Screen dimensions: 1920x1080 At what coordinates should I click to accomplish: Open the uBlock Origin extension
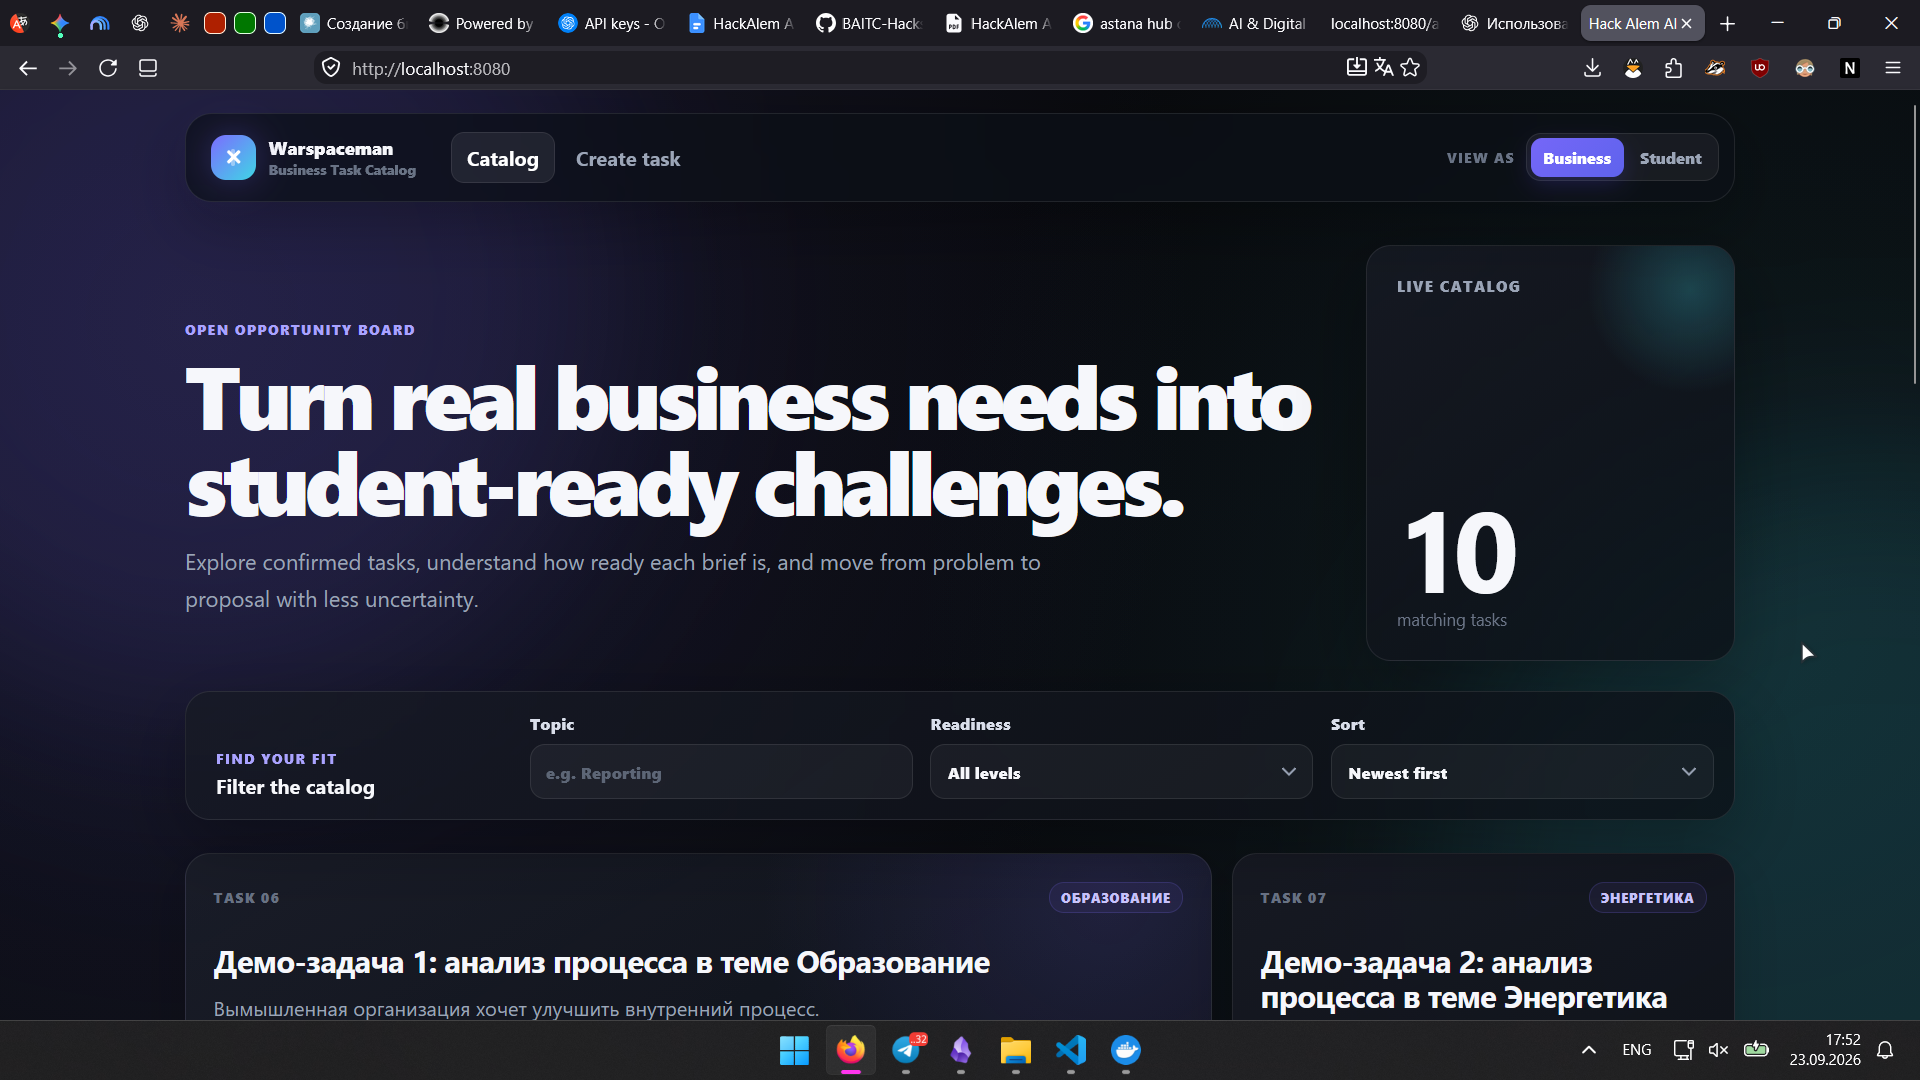[1760, 68]
